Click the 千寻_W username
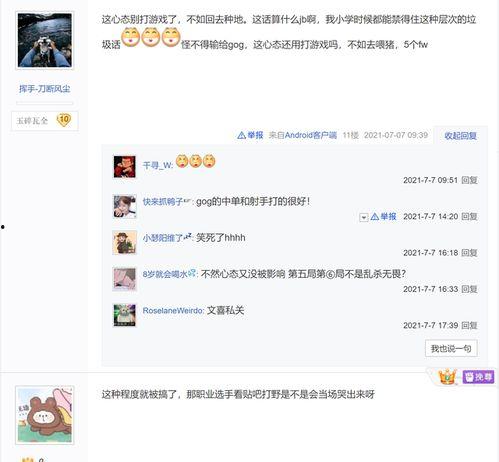 157,165
